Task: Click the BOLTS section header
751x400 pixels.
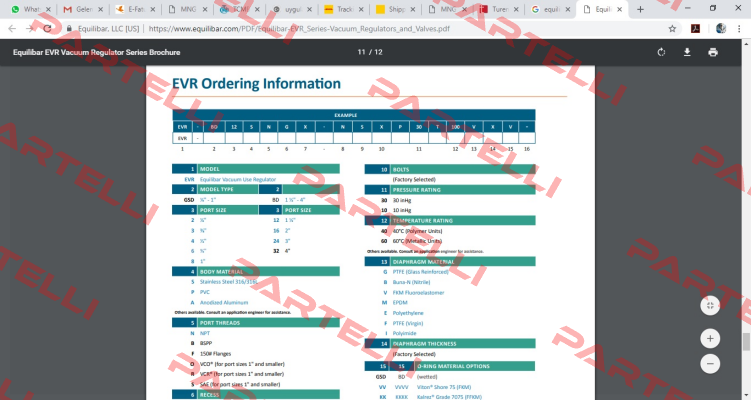Action: (450, 170)
